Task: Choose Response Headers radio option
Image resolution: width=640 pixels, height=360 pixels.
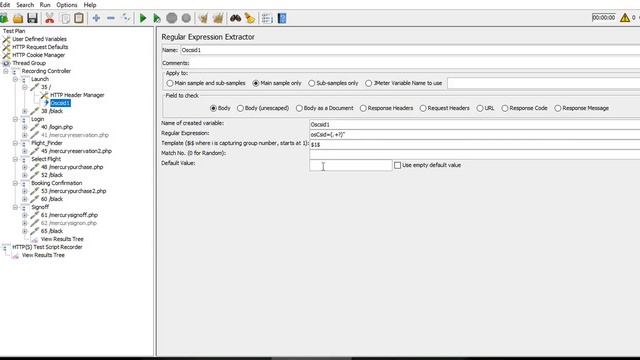Action: click(363, 108)
